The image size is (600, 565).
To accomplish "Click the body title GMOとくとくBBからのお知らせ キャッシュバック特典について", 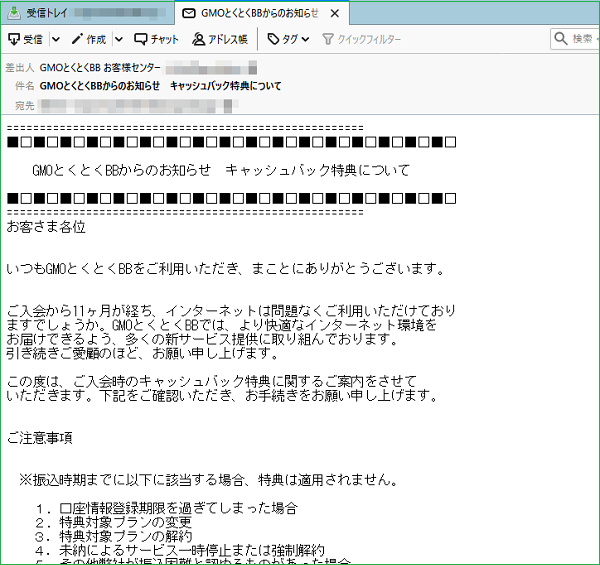I will tap(221, 170).
